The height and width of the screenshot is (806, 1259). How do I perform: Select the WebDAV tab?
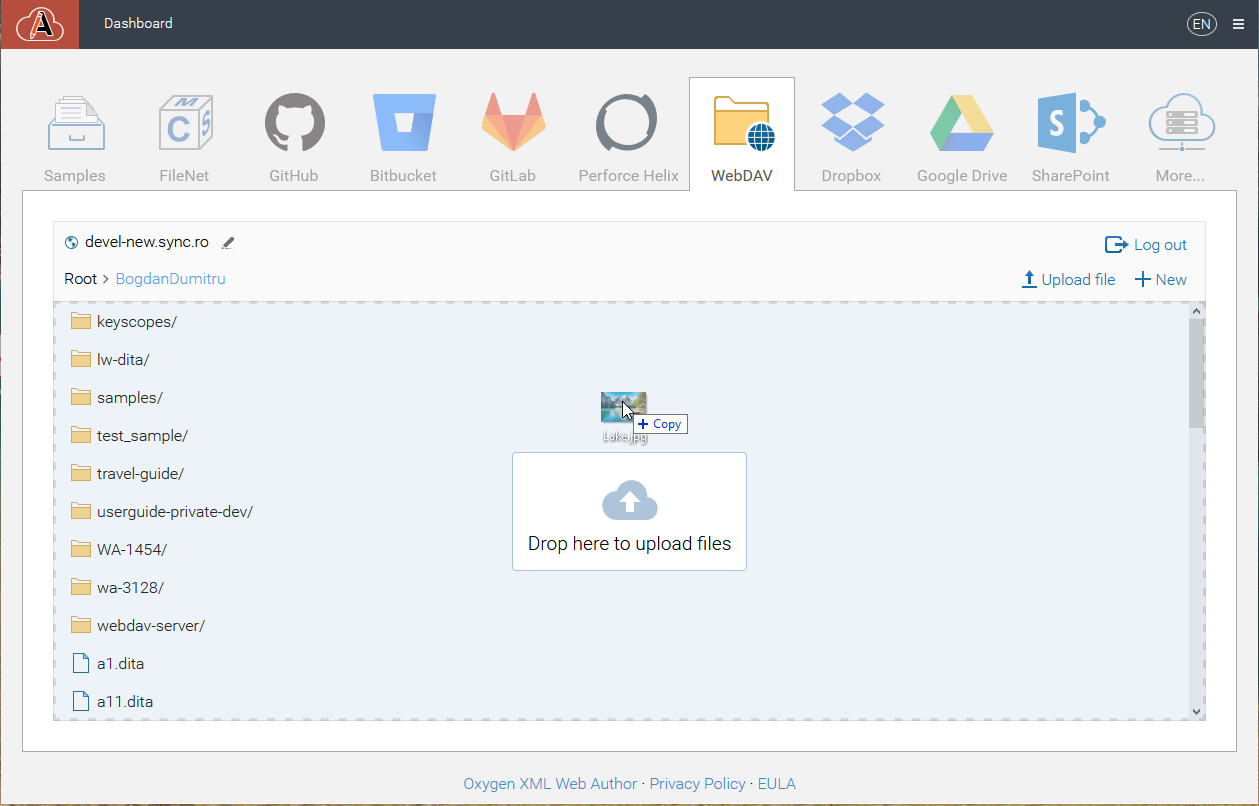click(742, 135)
